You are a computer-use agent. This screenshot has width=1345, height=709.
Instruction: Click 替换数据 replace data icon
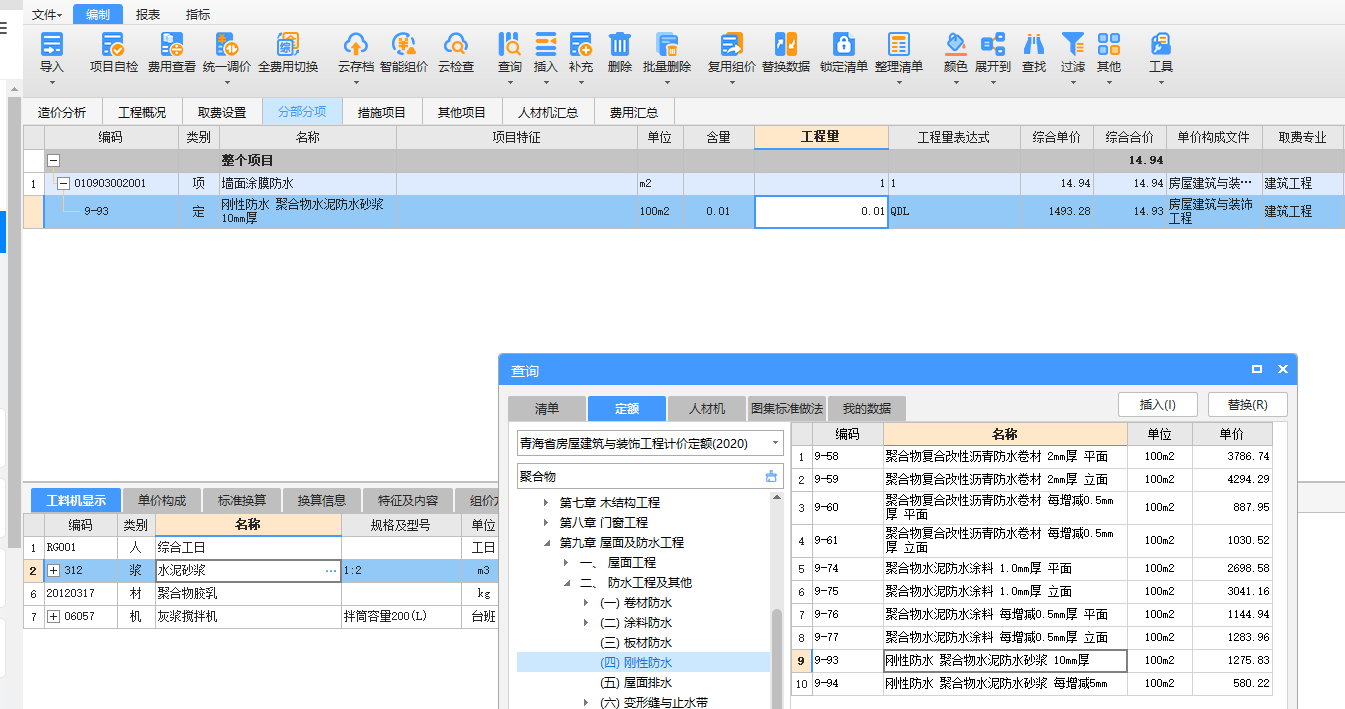tap(786, 44)
